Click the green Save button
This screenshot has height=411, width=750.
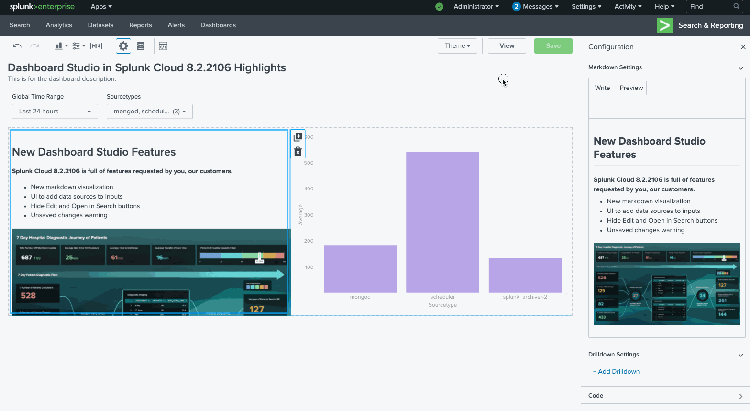(553, 46)
